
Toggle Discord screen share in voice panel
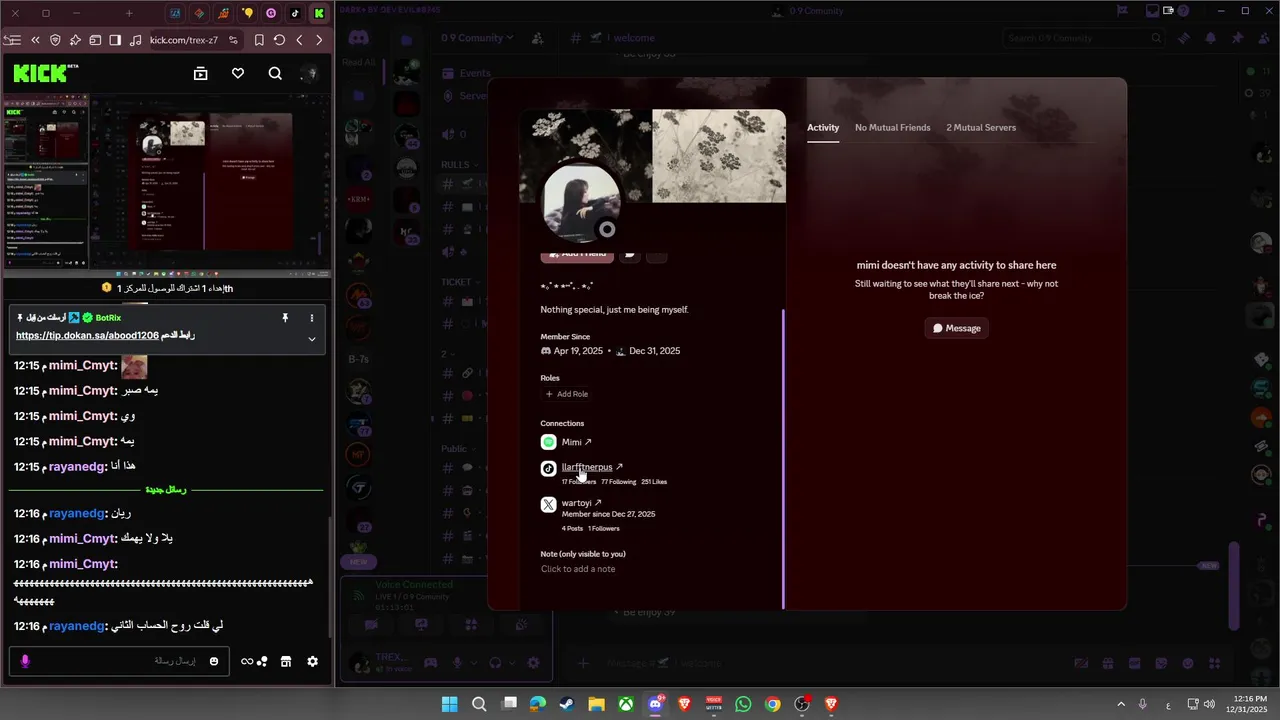(x=421, y=624)
